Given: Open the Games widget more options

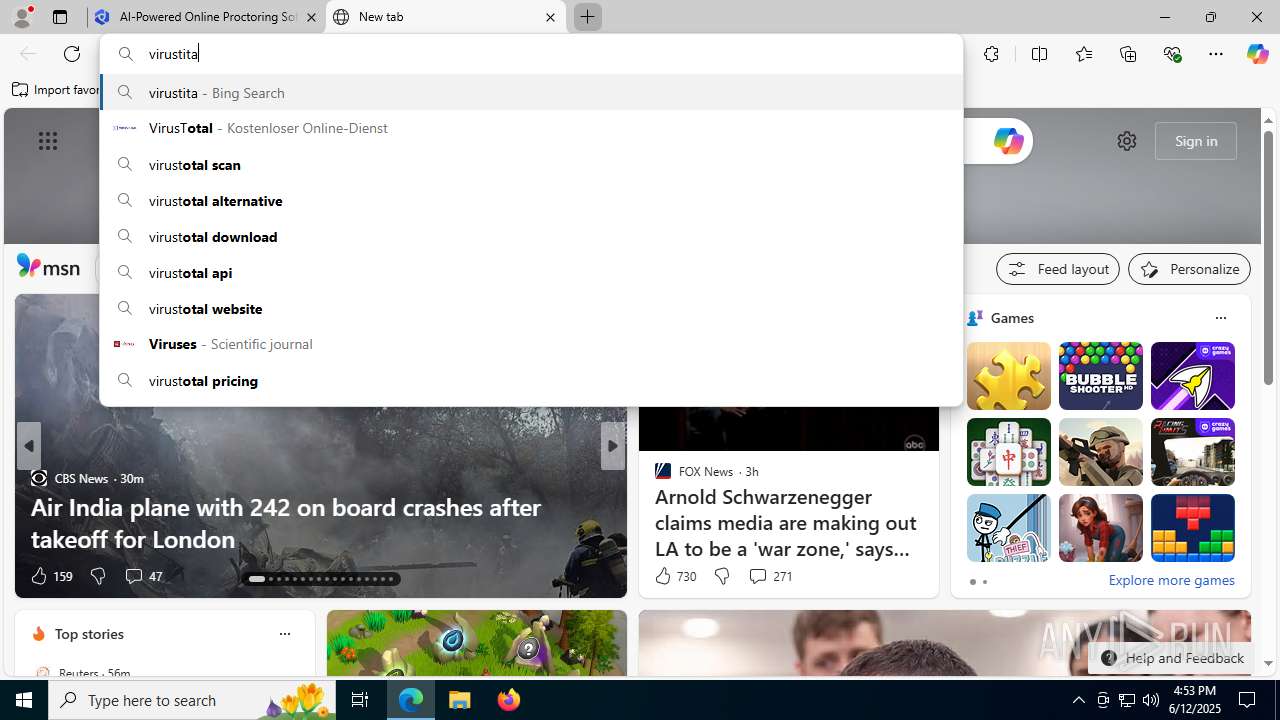Looking at the screenshot, I should click(1220, 318).
